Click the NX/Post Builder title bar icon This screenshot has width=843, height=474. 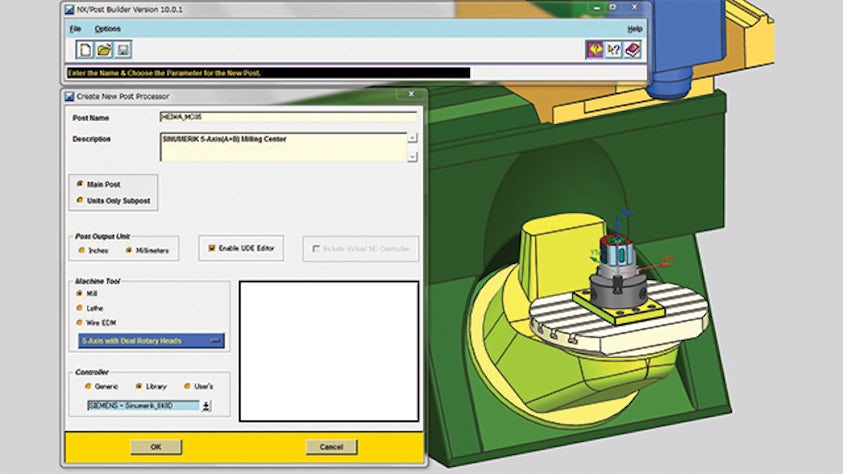(x=69, y=10)
